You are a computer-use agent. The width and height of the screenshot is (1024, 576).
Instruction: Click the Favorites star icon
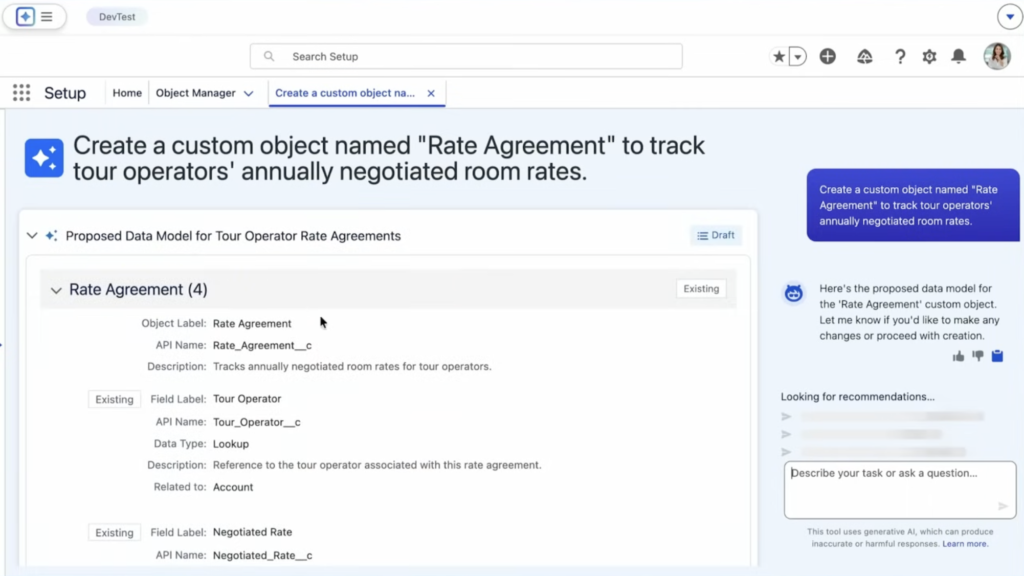[x=779, y=57]
